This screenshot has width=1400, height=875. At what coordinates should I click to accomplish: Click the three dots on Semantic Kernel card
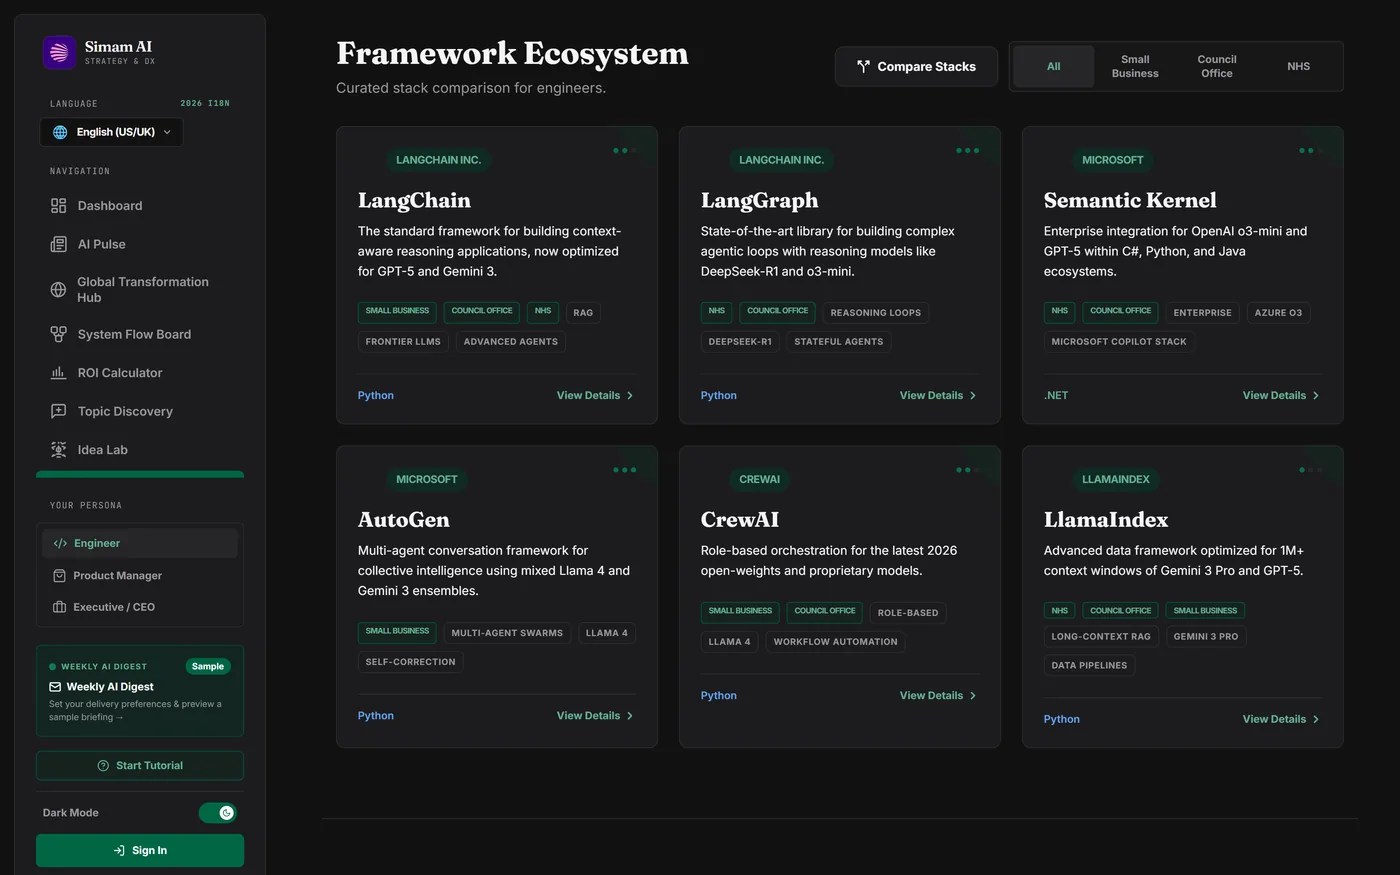pyautogui.click(x=1310, y=151)
